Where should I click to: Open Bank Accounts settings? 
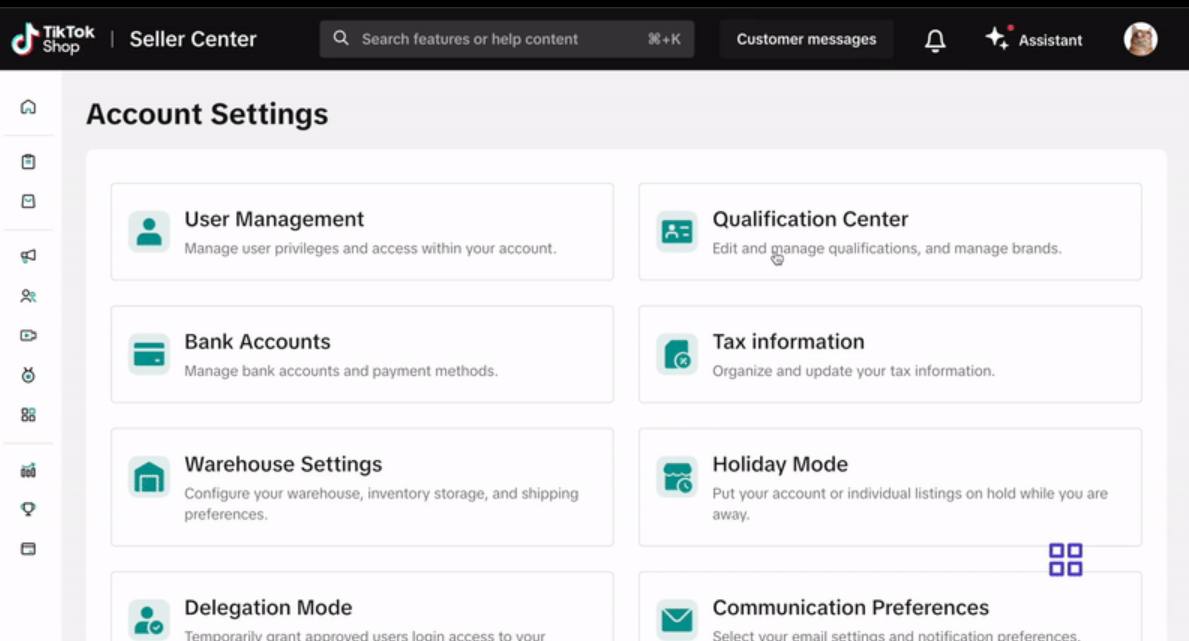coord(362,354)
